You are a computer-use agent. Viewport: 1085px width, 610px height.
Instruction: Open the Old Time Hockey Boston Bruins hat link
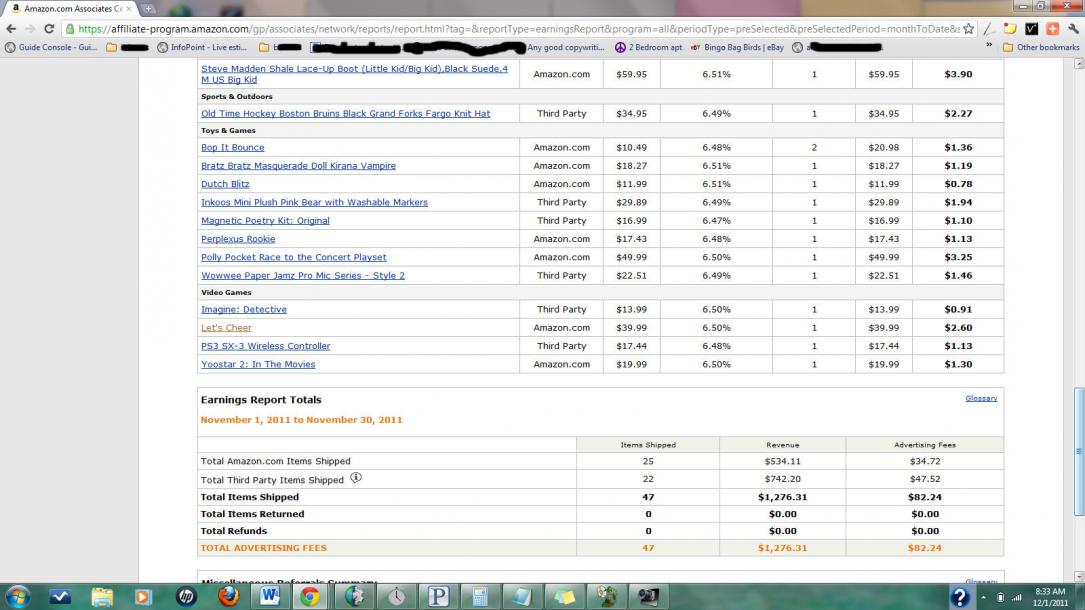[345, 113]
